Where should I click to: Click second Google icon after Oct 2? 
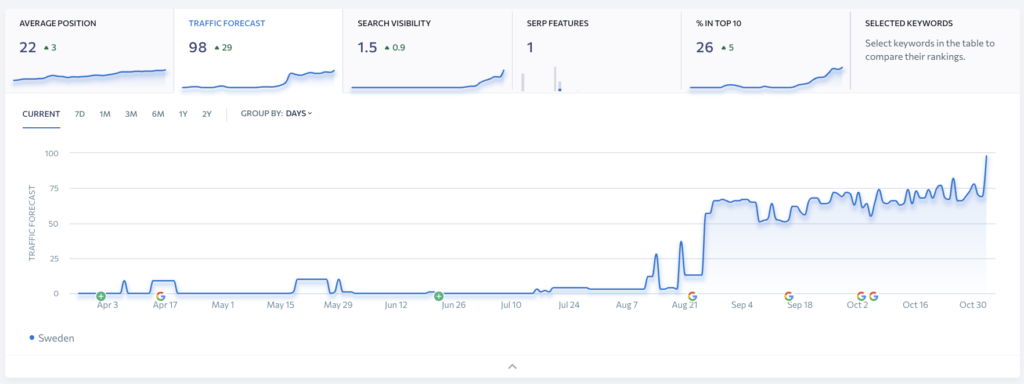click(x=873, y=296)
